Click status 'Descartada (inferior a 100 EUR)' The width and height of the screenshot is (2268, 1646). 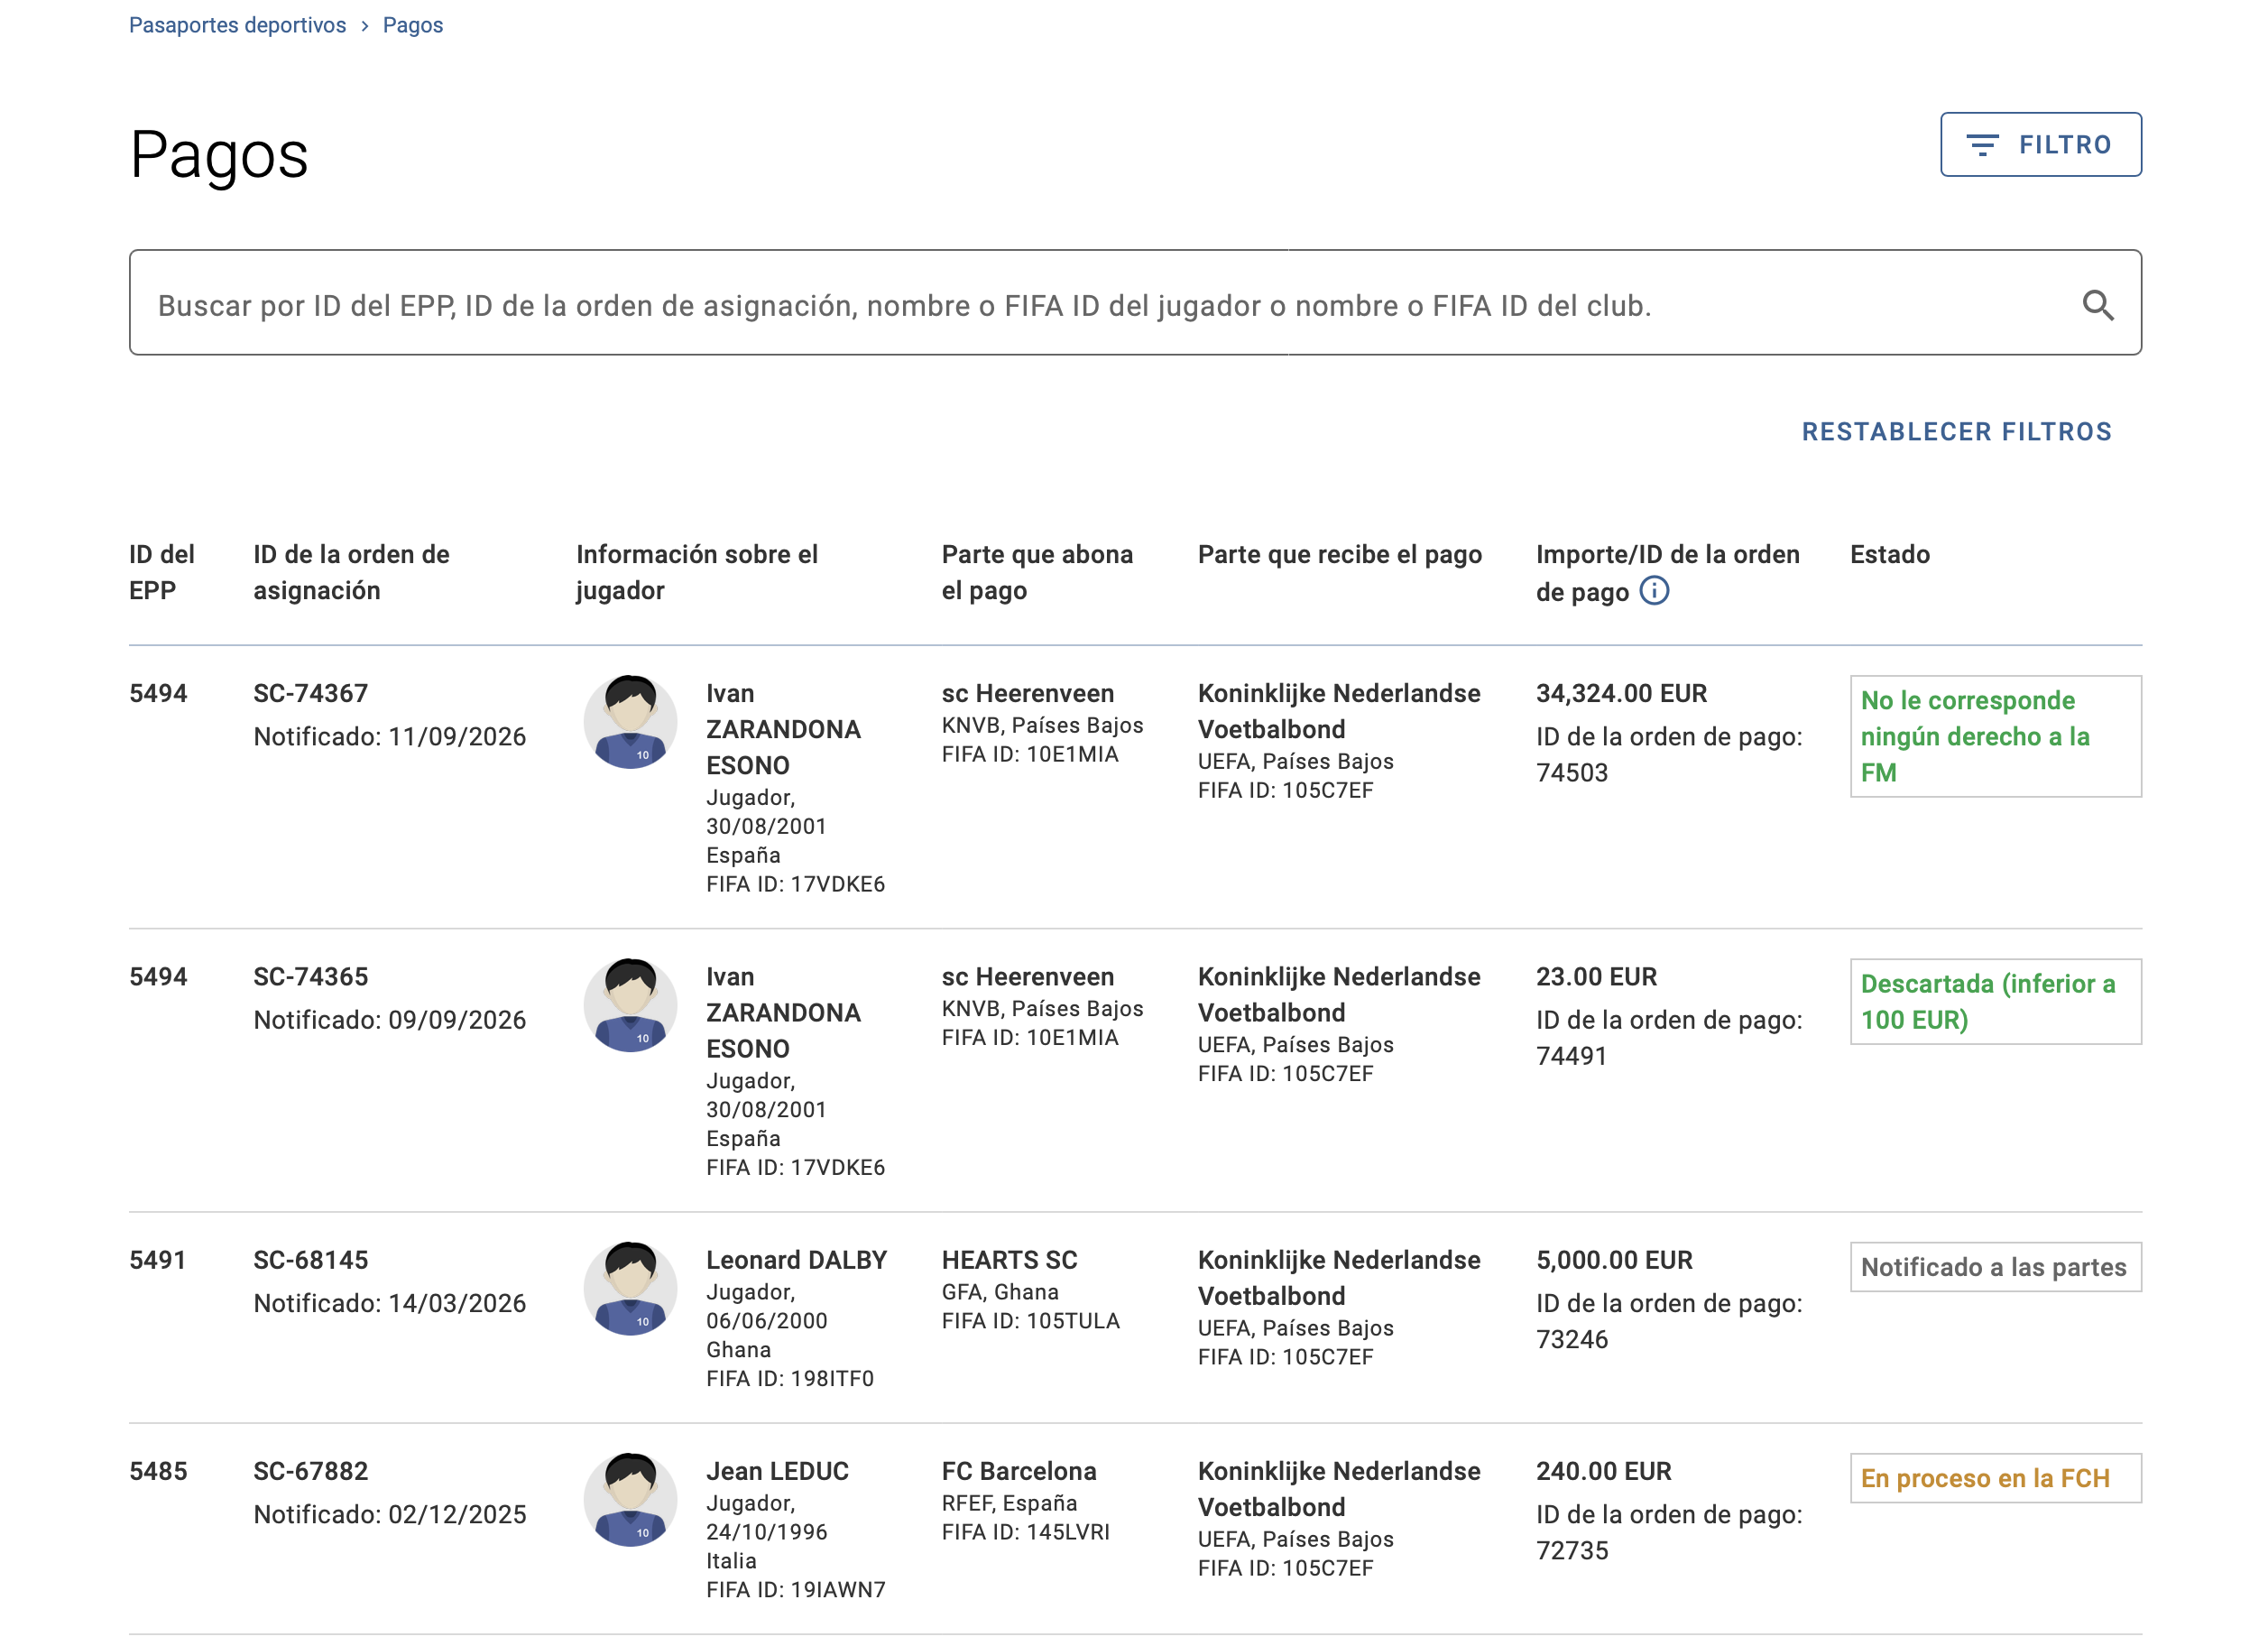coord(1995,1002)
